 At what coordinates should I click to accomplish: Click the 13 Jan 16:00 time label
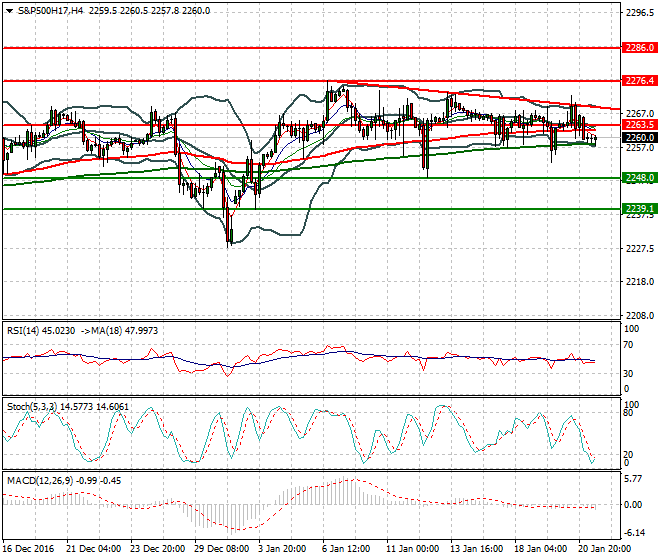(477, 549)
